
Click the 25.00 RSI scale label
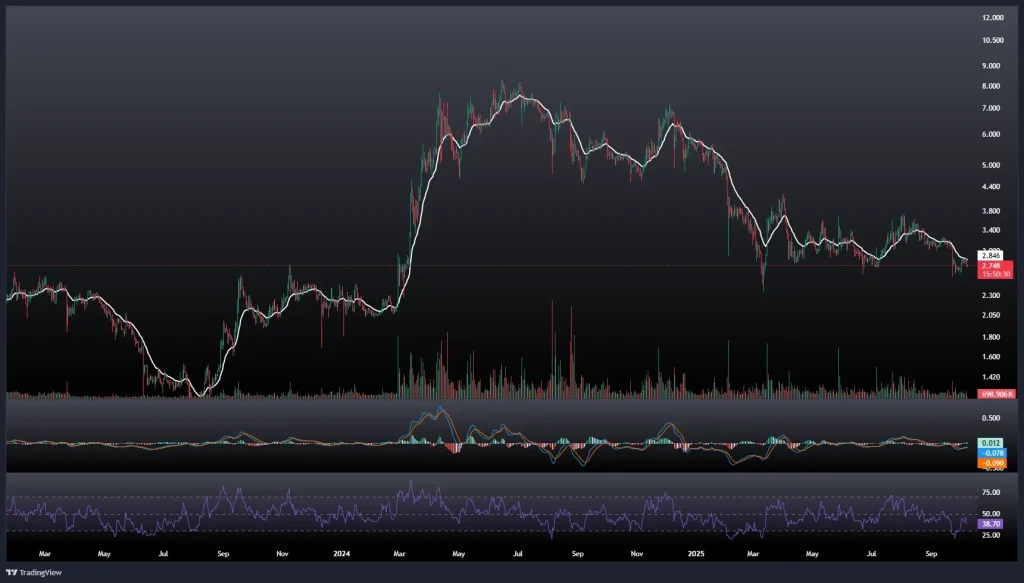click(x=993, y=535)
